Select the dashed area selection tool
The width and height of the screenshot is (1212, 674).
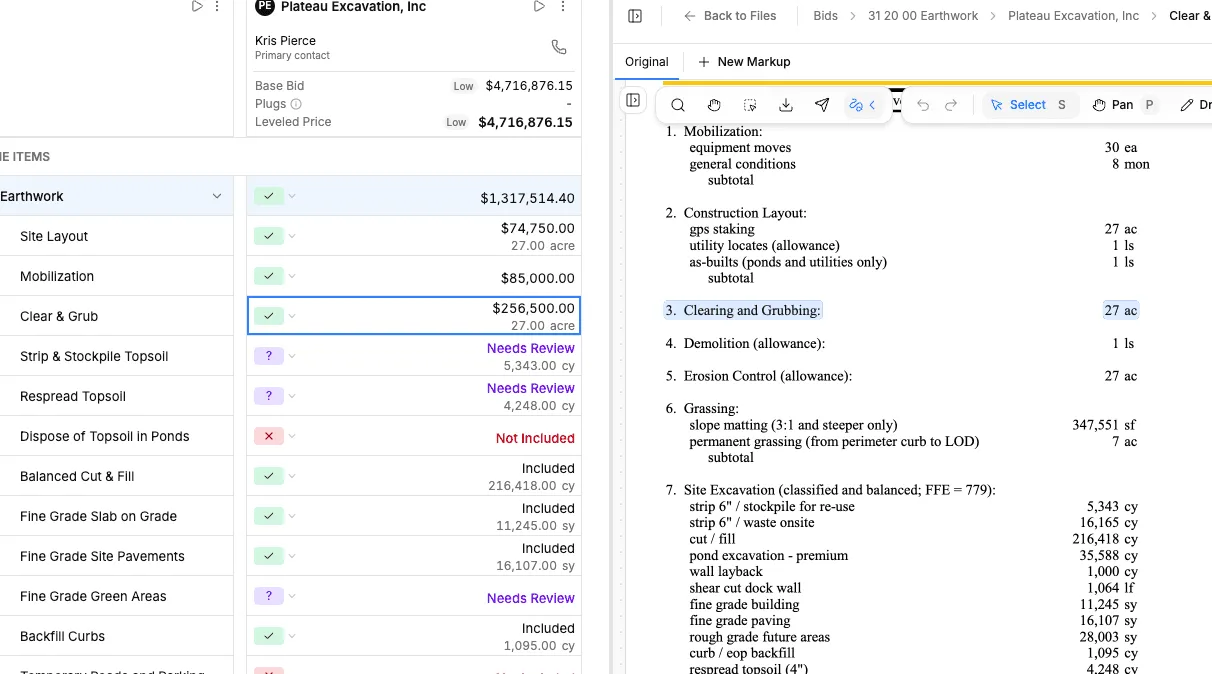(750, 105)
